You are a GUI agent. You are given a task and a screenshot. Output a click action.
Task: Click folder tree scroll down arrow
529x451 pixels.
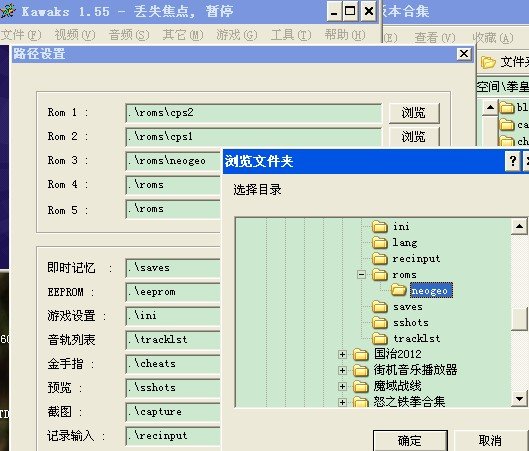pos(519,399)
